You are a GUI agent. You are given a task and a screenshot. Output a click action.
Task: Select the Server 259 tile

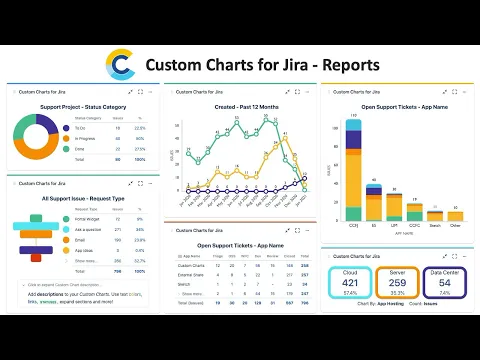coord(397,282)
